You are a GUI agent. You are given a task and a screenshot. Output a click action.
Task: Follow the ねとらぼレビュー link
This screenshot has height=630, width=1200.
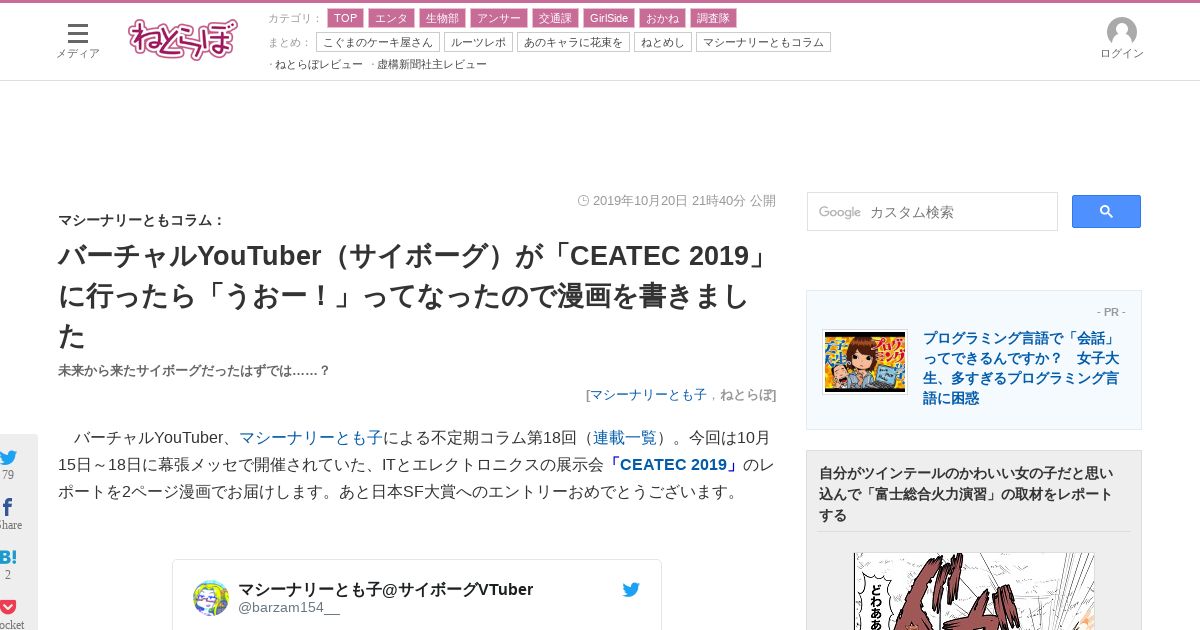(318, 64)
